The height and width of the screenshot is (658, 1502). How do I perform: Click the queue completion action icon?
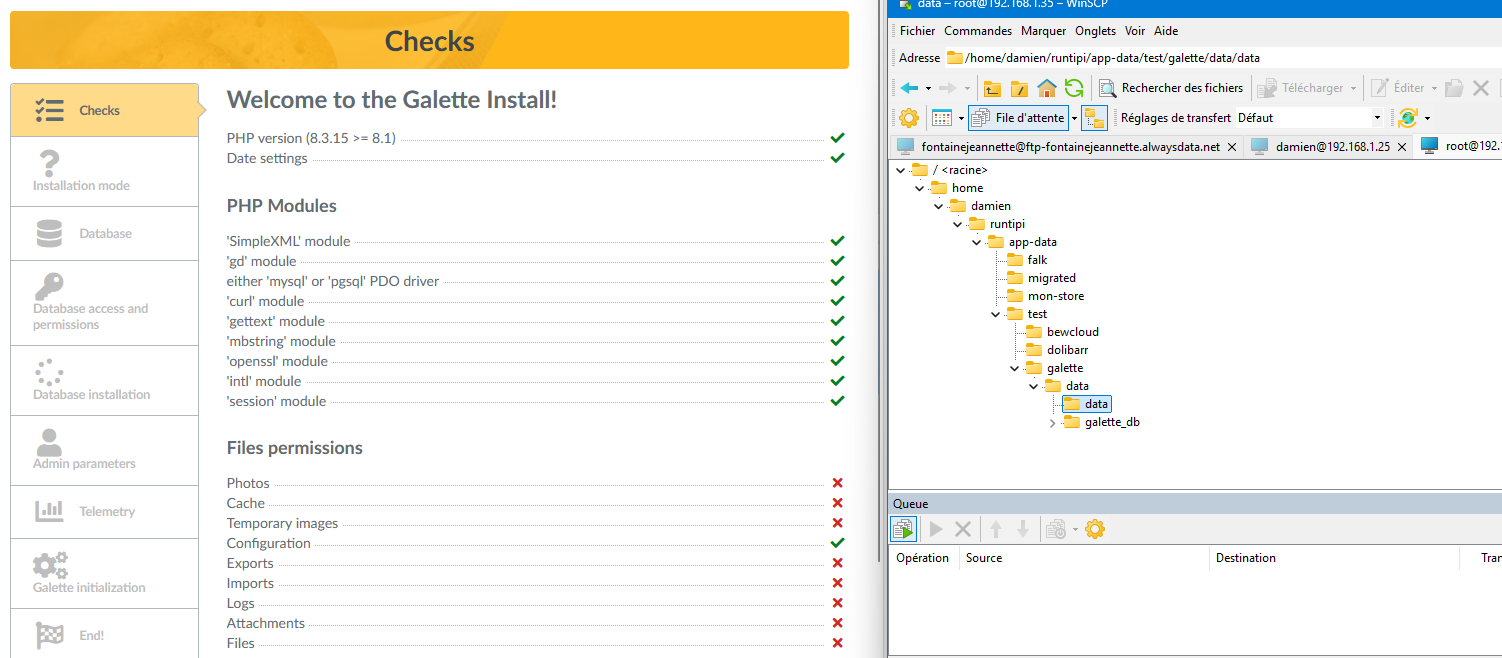1055,529
